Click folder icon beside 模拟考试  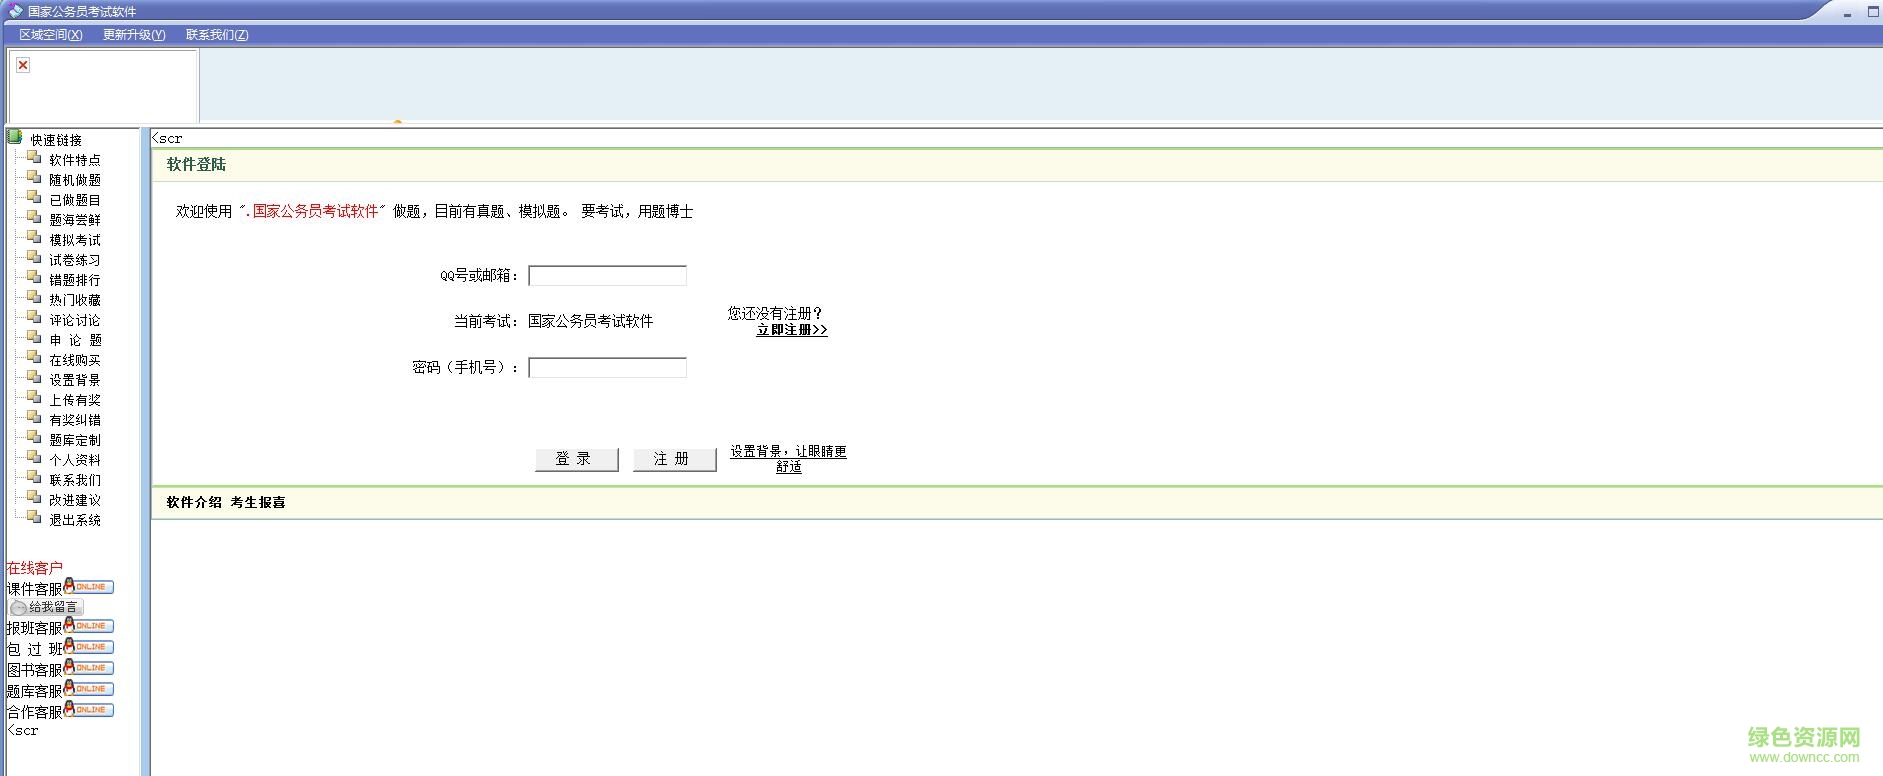[35, 238]
